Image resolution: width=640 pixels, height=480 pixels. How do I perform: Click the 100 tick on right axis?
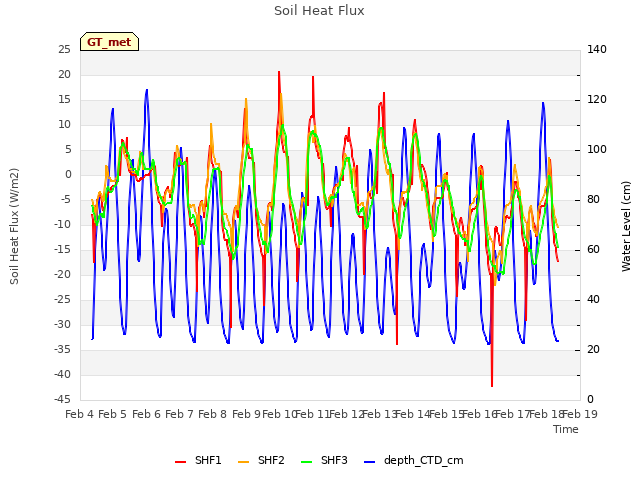597,149
